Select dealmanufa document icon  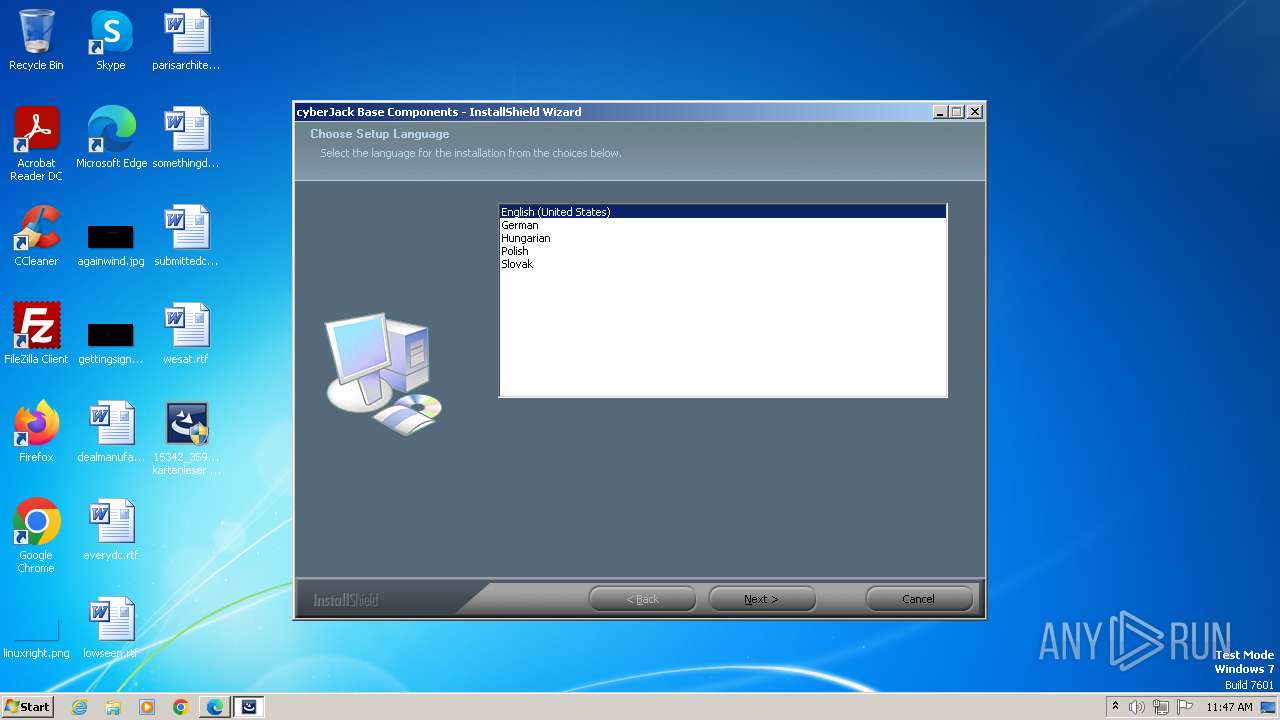(111, 432)
